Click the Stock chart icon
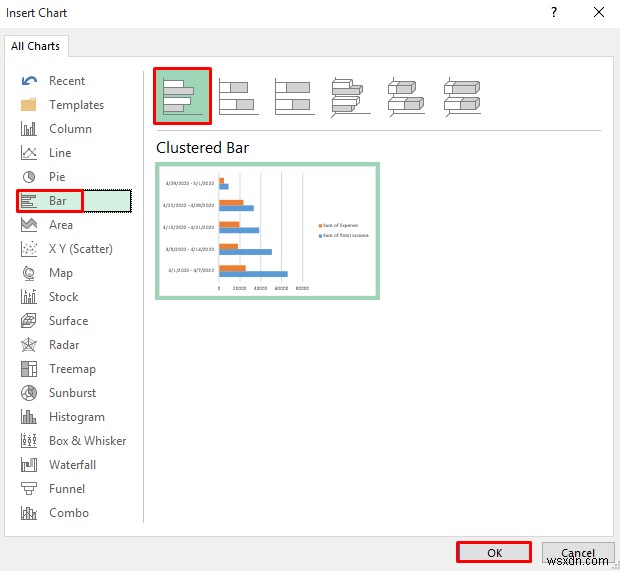This screenshot has width=620, height=571. click(x=28, y=297)
